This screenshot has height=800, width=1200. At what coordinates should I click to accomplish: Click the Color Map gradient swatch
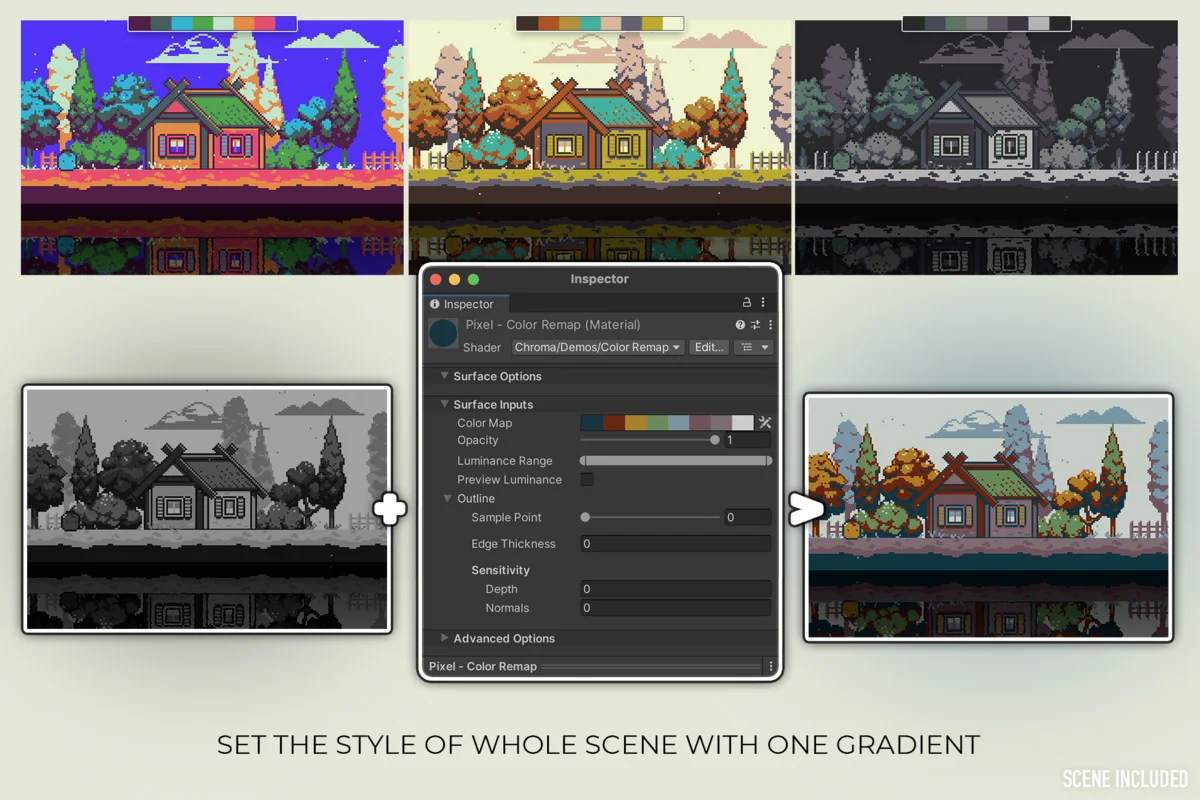click(x=666, y=423)
